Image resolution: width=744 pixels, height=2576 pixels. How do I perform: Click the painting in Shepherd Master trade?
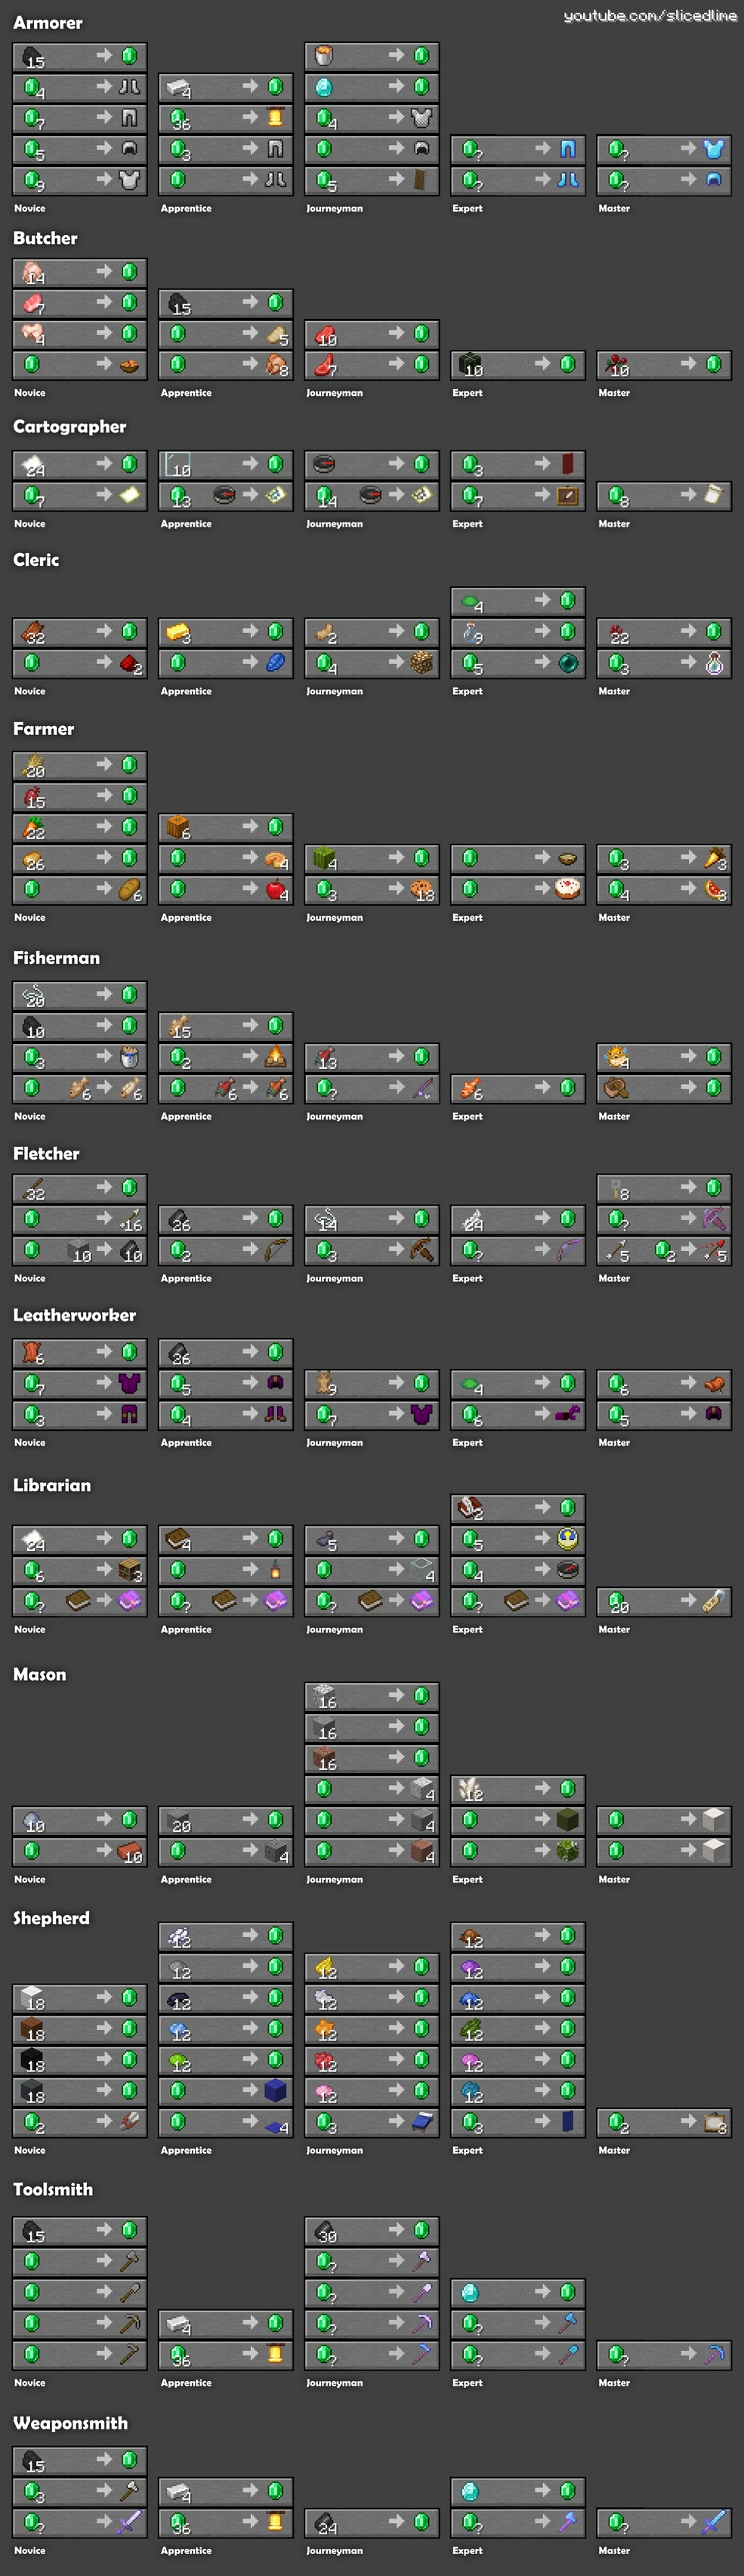[713, 2121]
